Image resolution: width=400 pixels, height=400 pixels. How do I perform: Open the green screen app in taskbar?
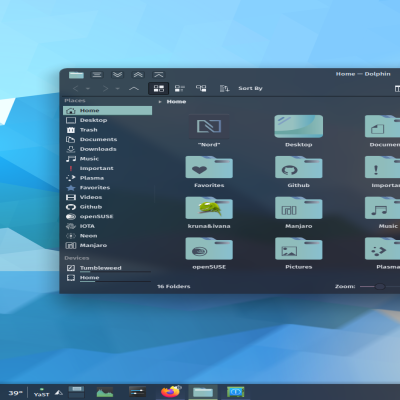[235, 392]
